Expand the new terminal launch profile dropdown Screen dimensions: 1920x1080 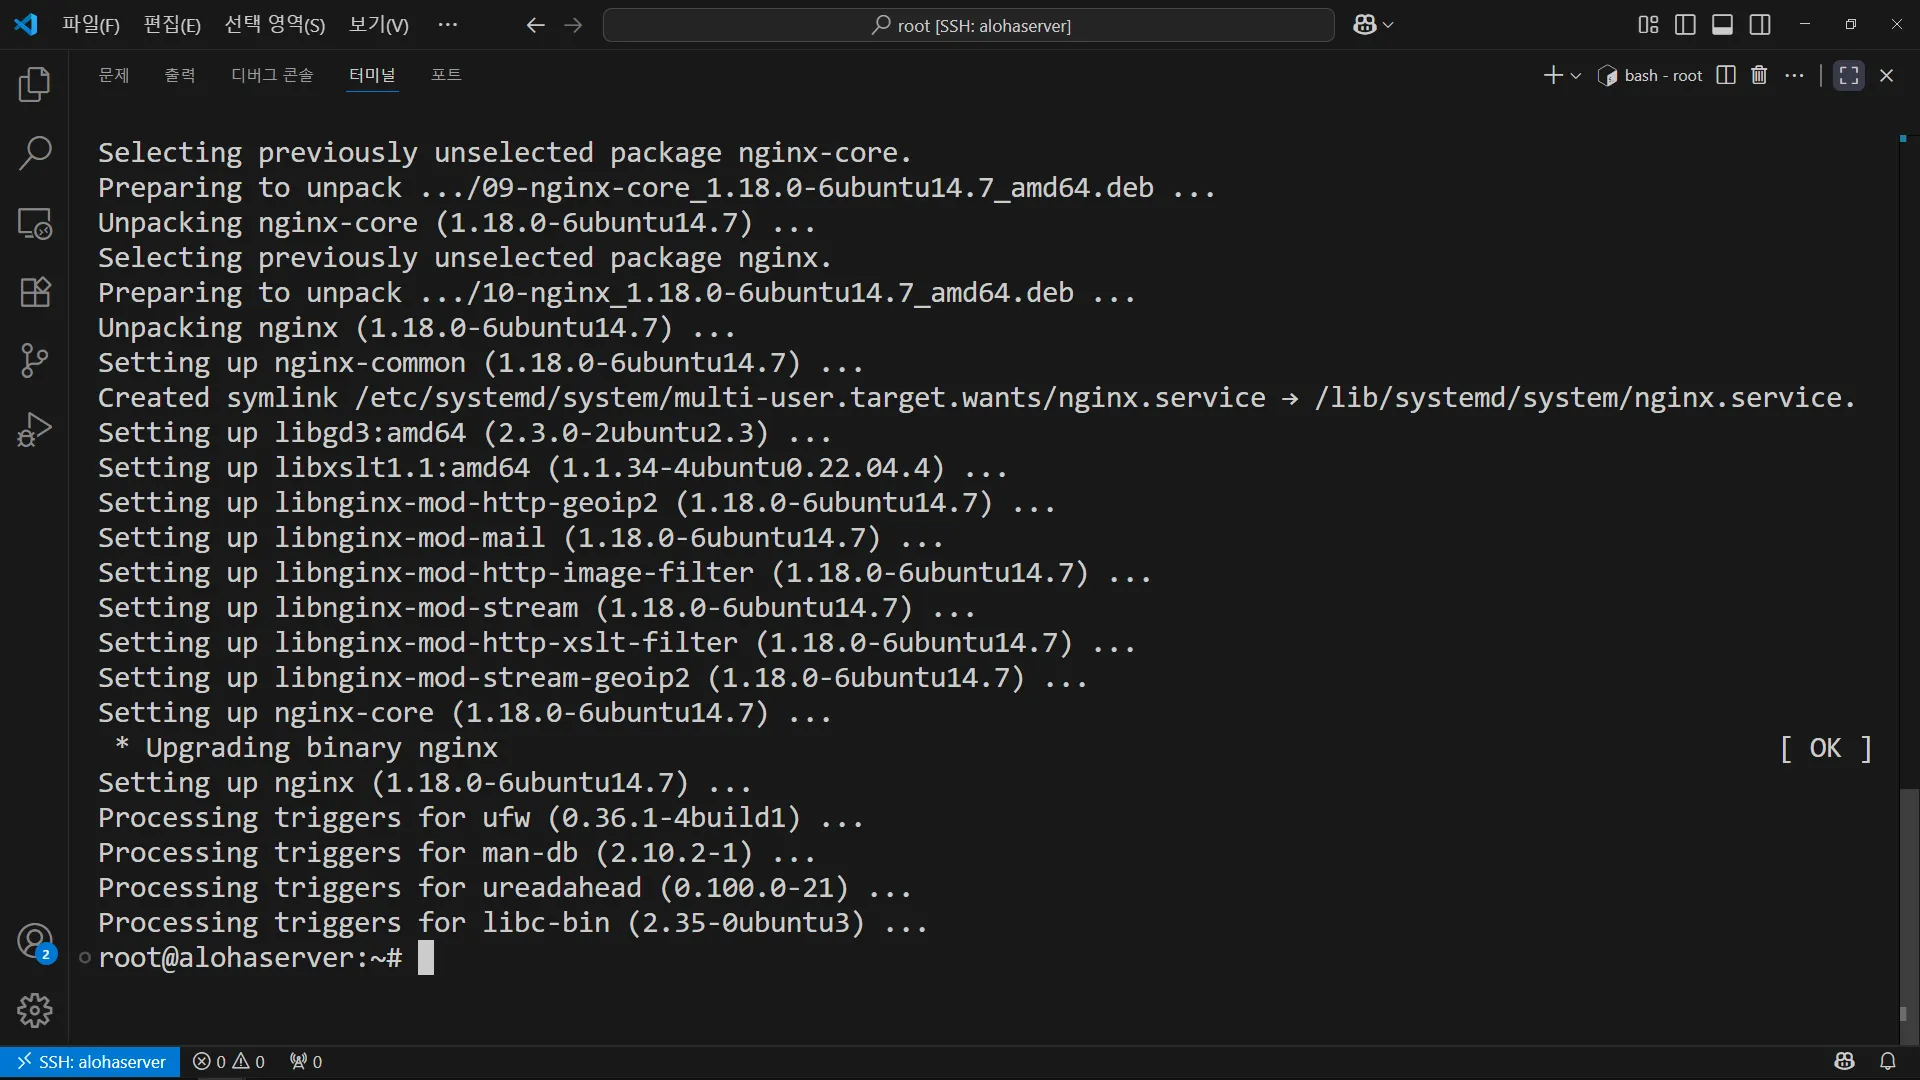pyautogui.click(x=1577, y=76)
